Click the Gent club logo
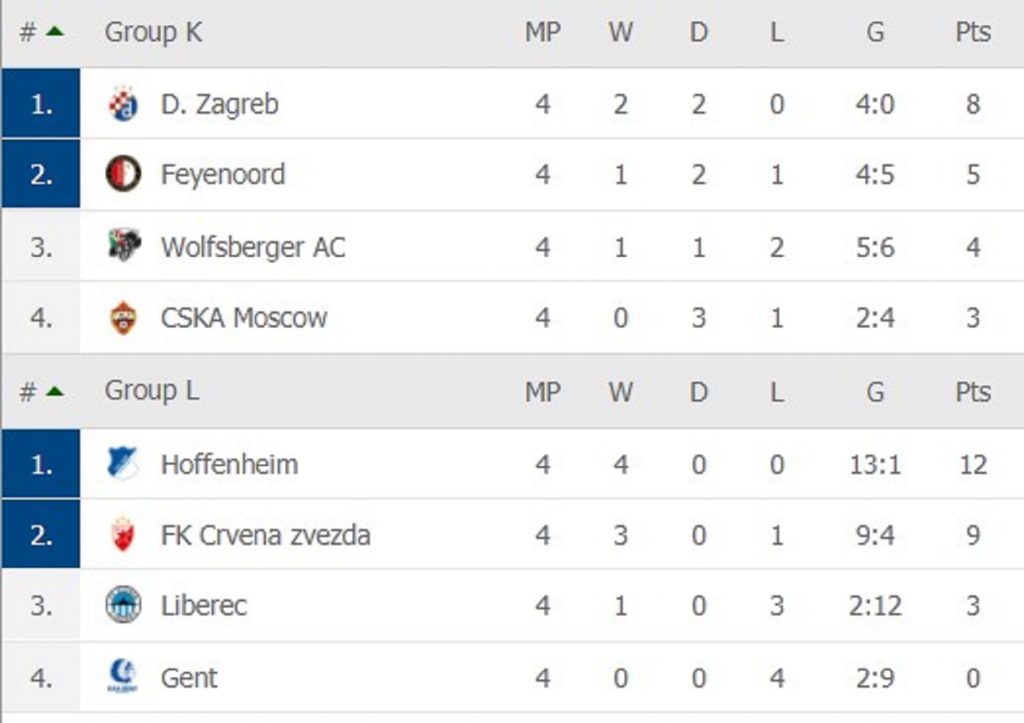The image size is (1024, 723). tap(123, 677)
